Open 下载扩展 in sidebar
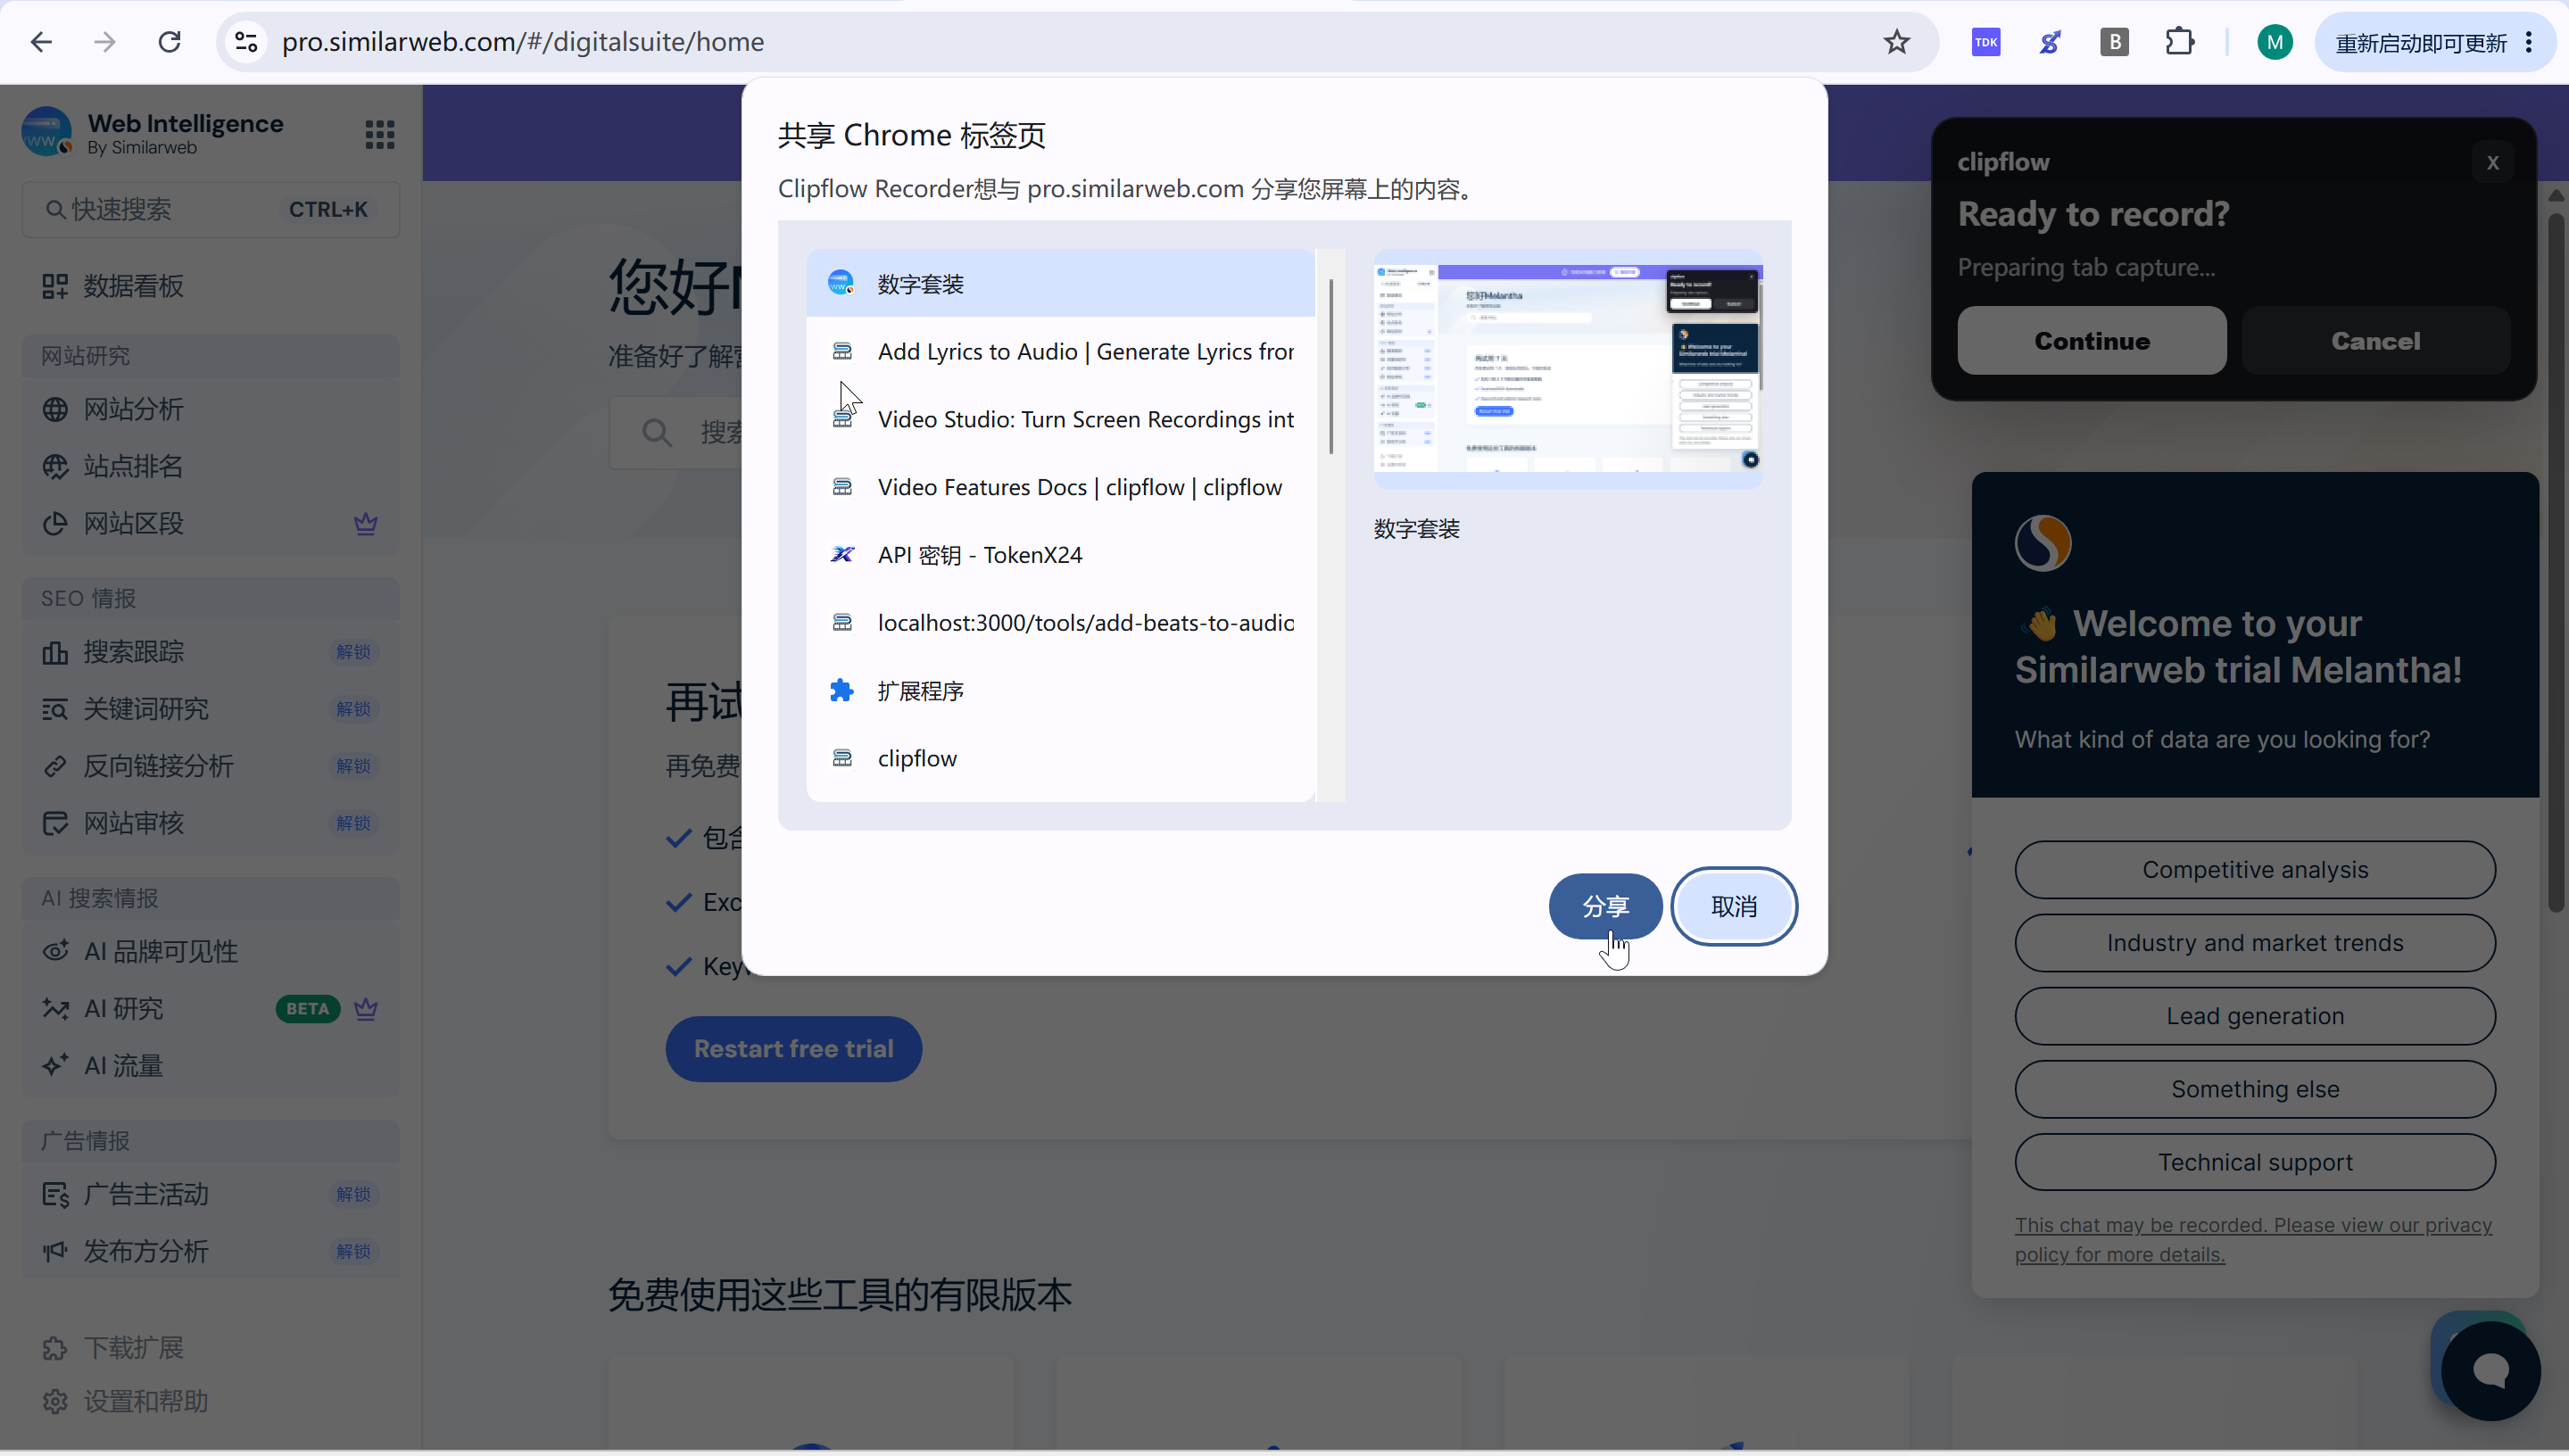 pos(210,1348)
